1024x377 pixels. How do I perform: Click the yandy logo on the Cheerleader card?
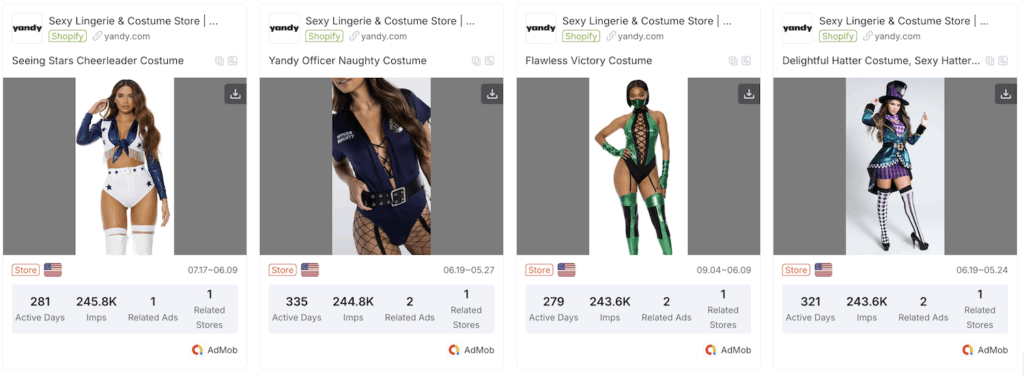point(27,29)
